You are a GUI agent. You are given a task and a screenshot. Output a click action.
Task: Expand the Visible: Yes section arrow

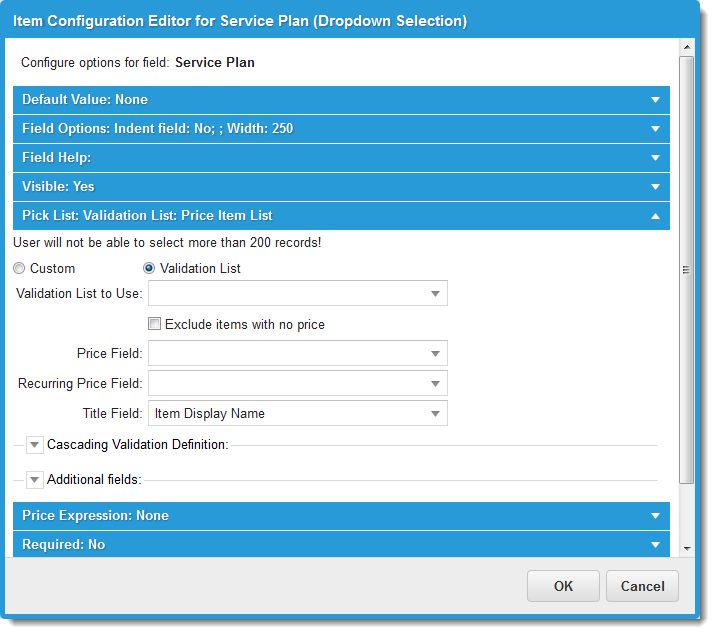[655, 187]
